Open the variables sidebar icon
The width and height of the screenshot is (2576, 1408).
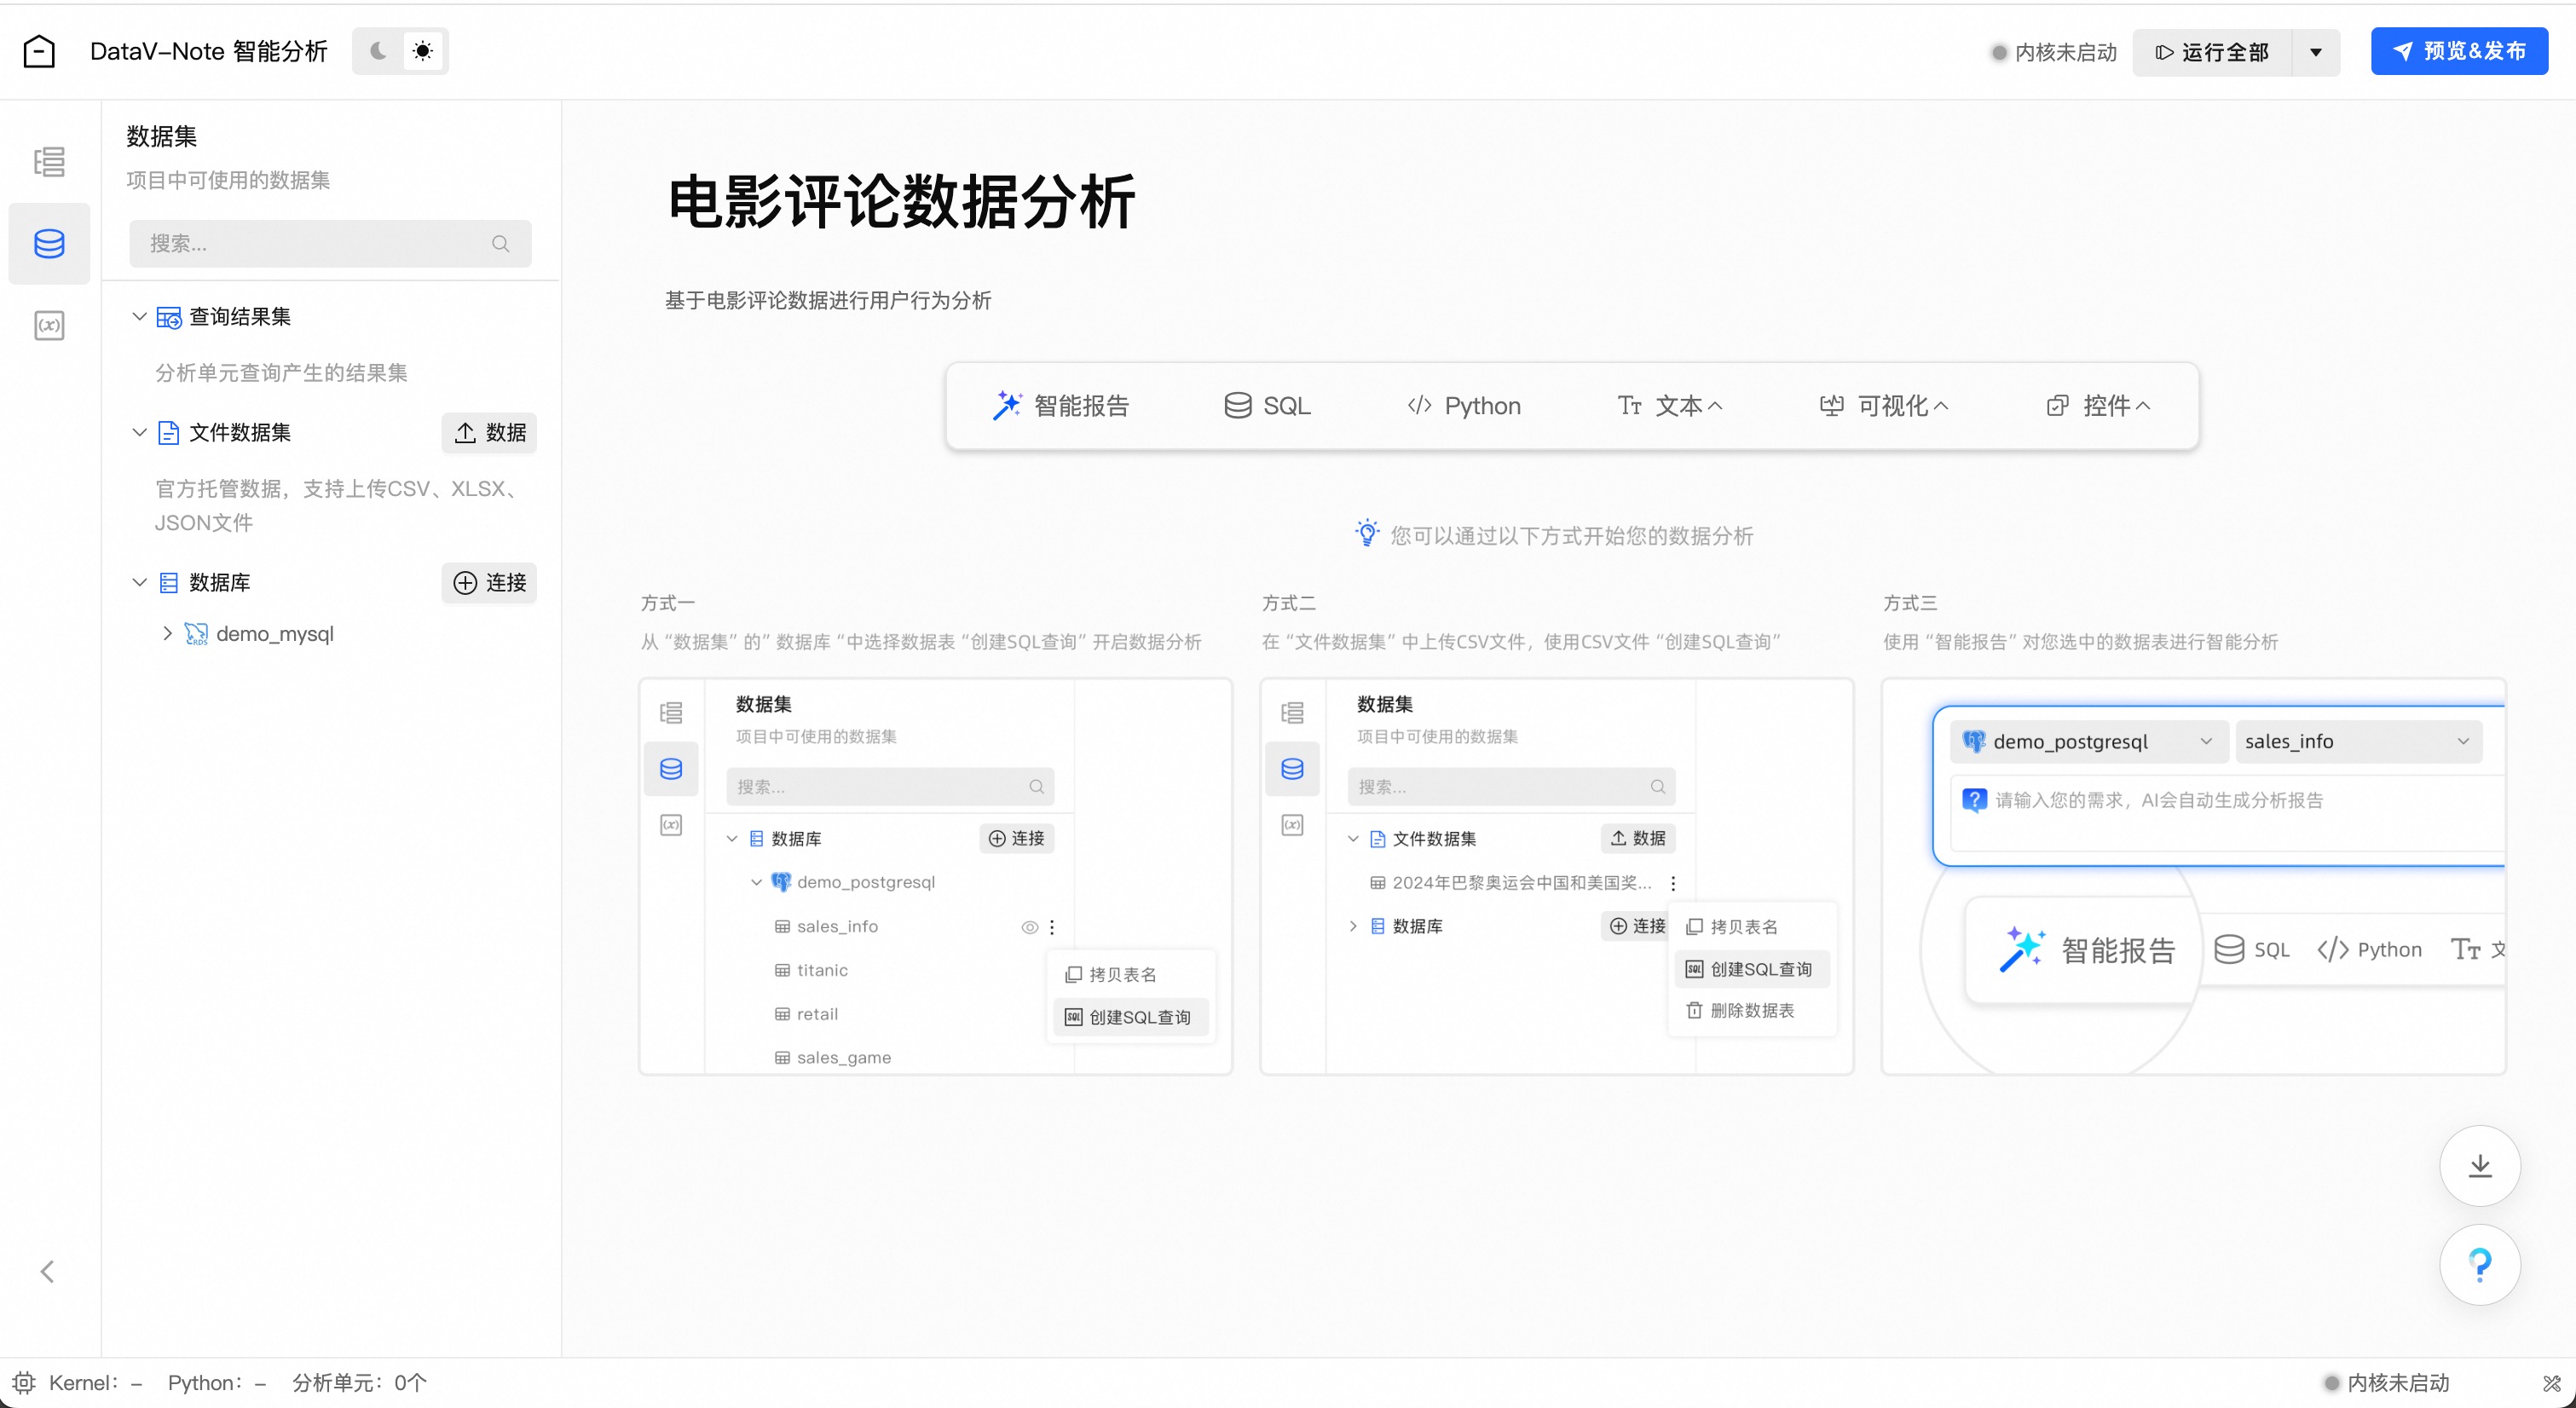coord(49,325)
